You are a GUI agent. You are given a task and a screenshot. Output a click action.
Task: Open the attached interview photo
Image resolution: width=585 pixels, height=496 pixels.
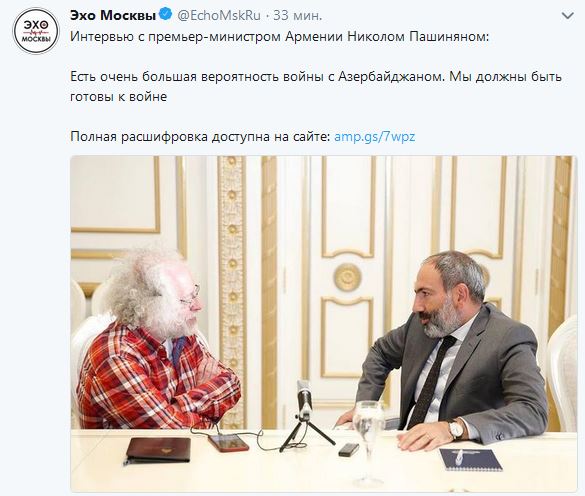point(323,324)
